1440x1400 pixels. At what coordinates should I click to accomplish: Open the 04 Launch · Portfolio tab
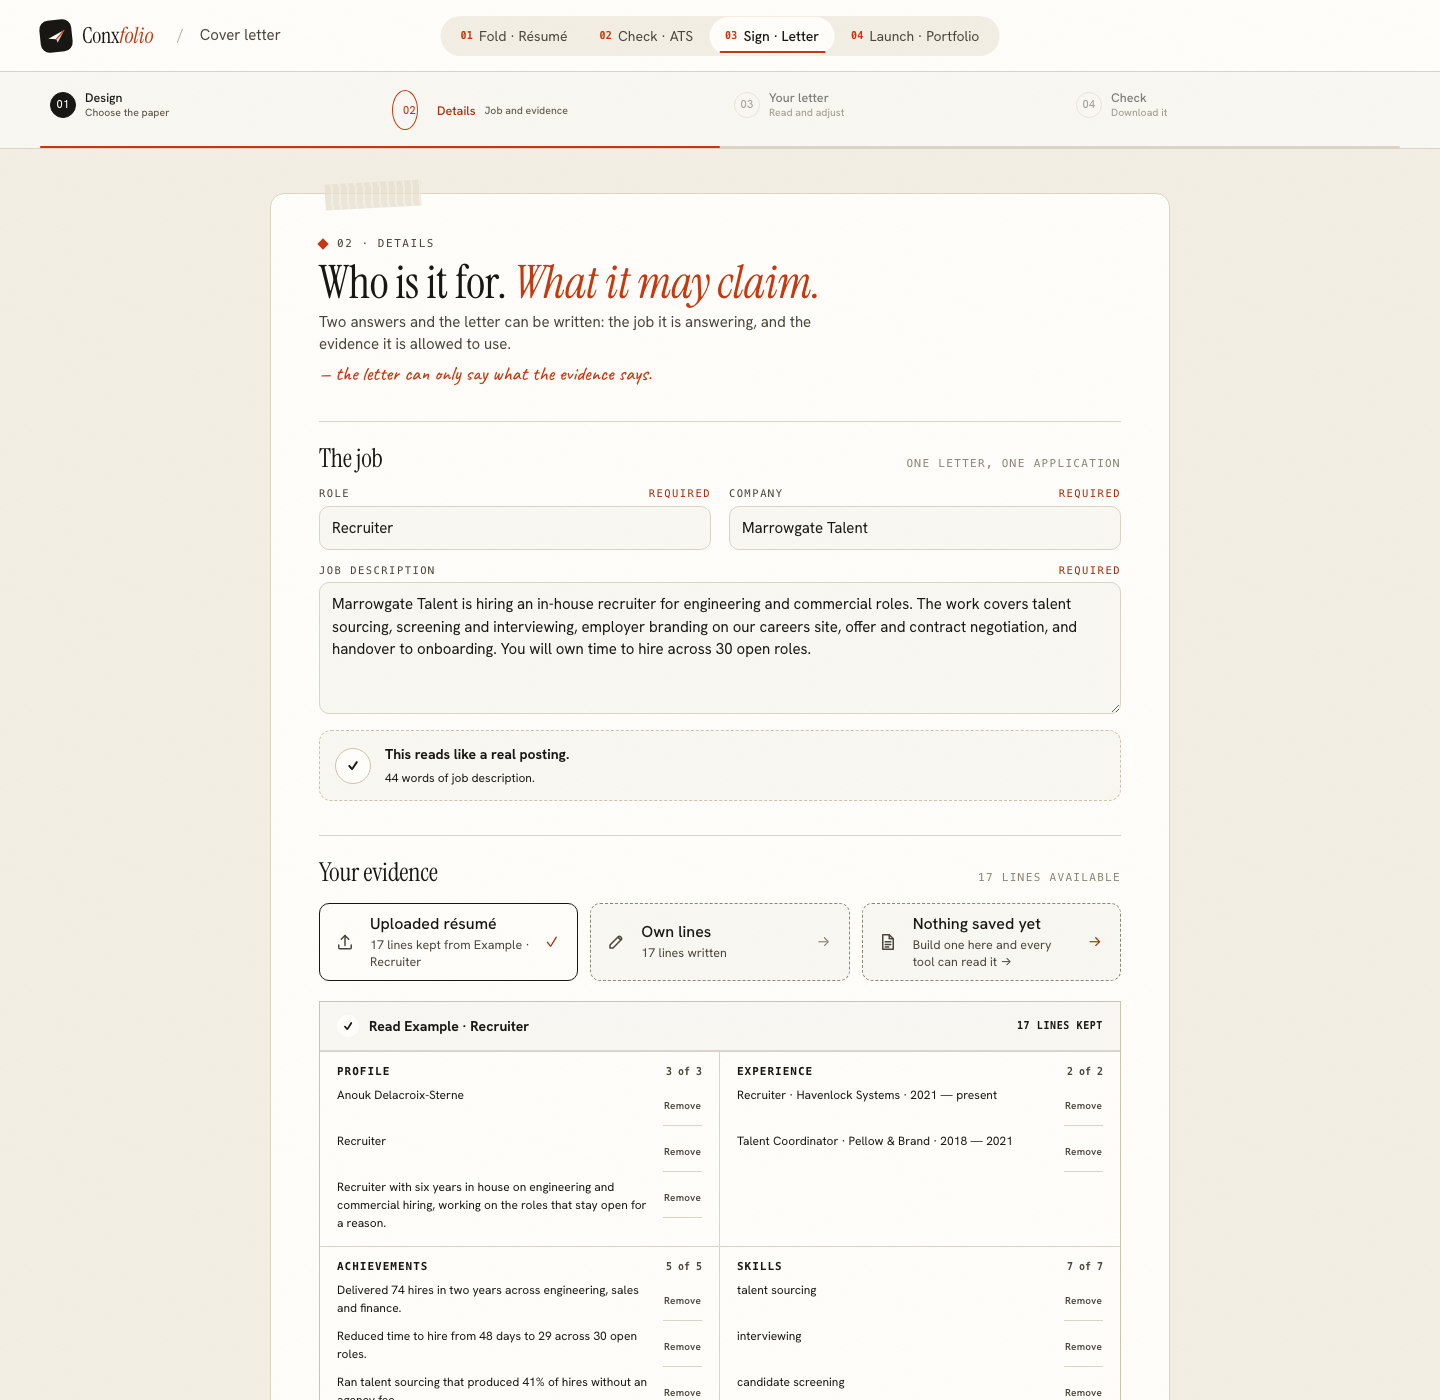tap(915, 36)
